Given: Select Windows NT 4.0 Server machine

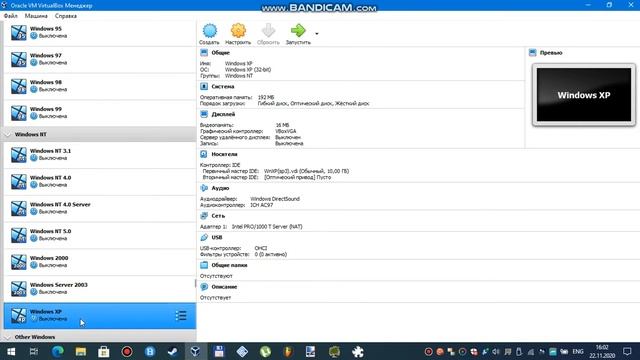Looking at the screenshot, I should (x=100, y=209).
